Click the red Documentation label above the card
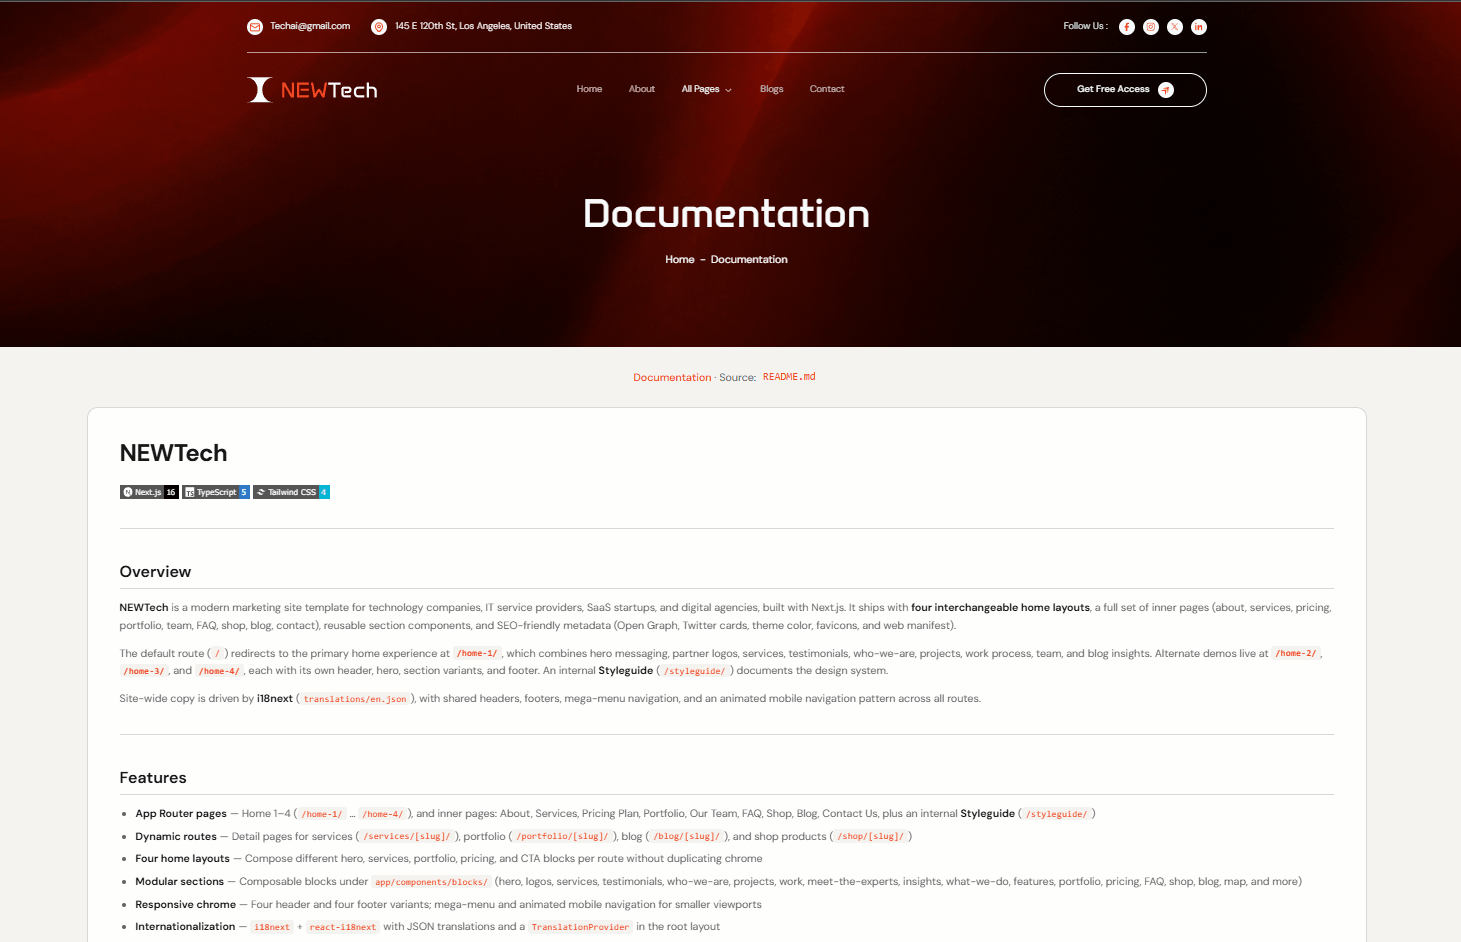The image size is (1461, 942). (672, 377)
